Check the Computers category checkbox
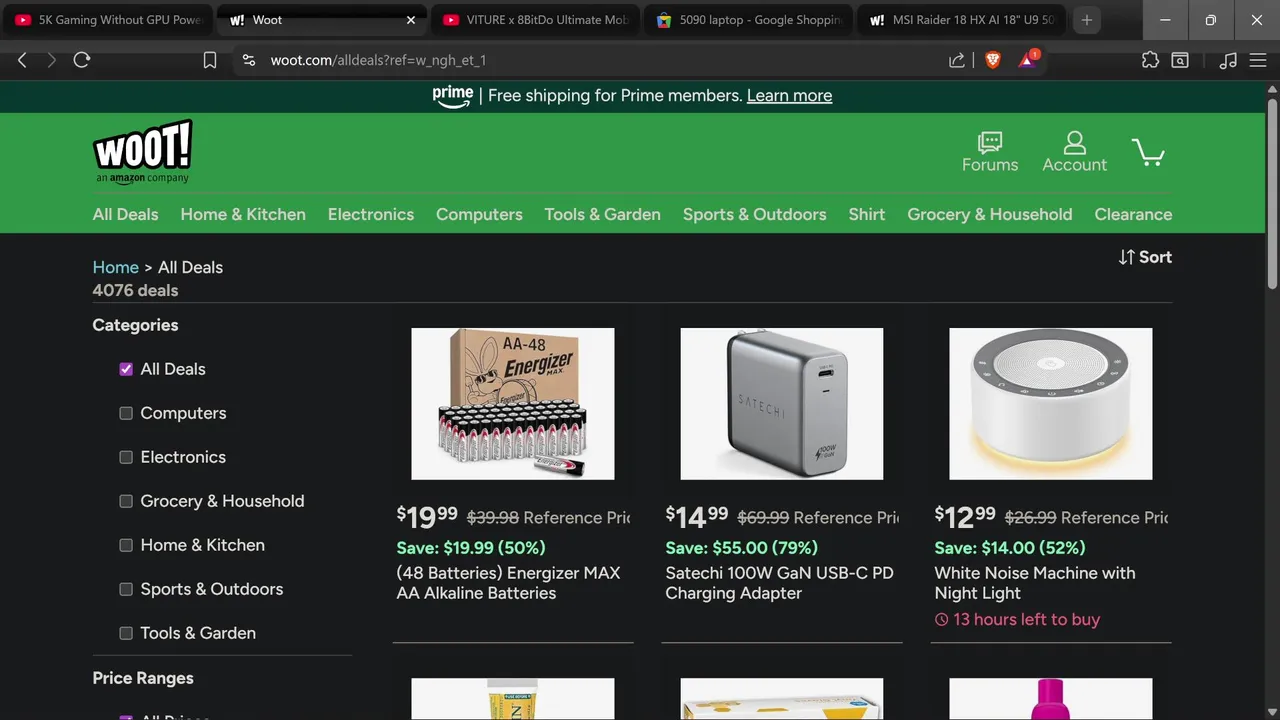Viewport: 1280px width, 720px height. pyautogui.click(x=126, y=413)
